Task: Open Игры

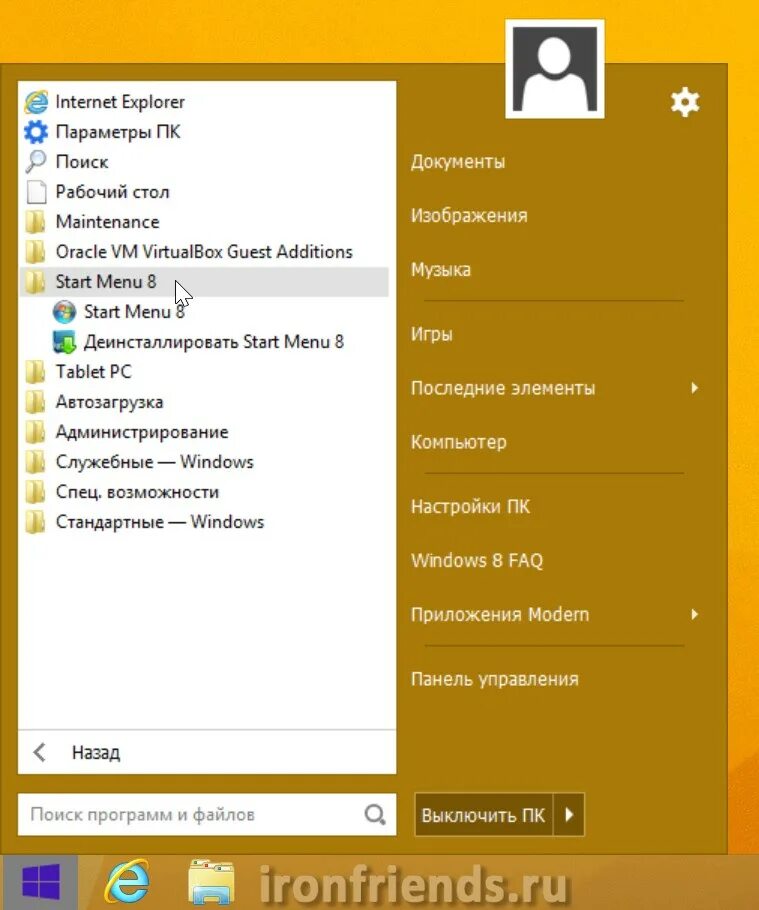Action: (432, 334)
